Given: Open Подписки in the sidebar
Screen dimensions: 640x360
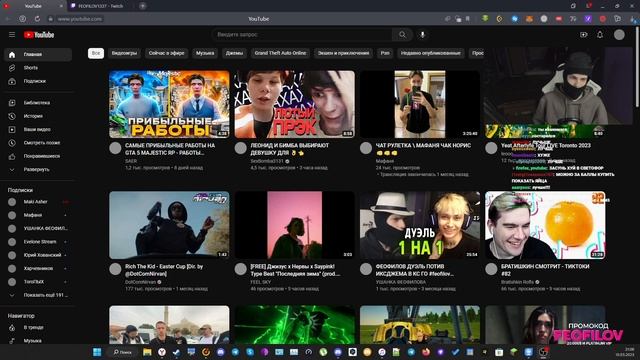Looking at the screenshot, I should pos(38,81).
